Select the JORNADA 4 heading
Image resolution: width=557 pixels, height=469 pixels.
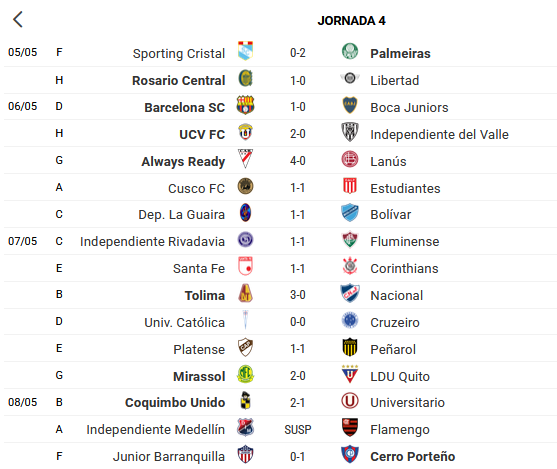click(351, 21)
